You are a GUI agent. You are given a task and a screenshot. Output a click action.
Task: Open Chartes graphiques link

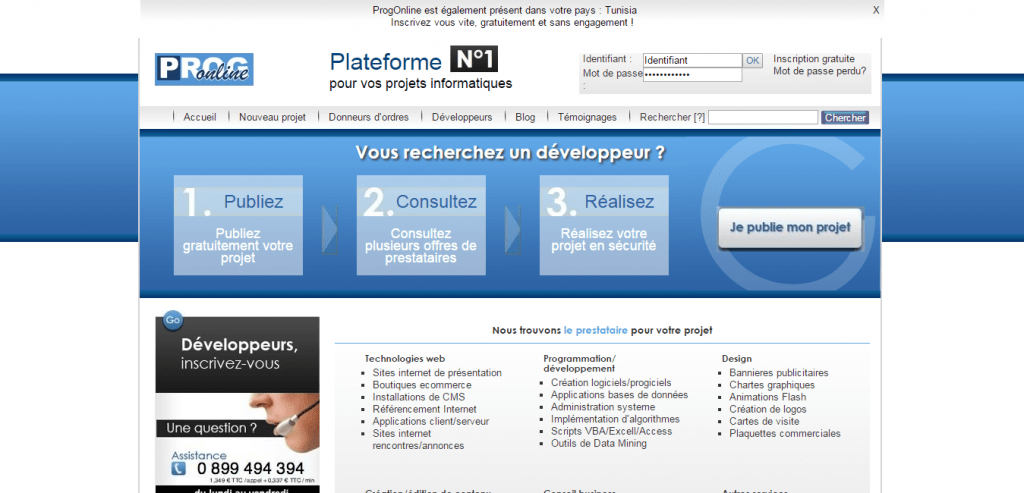pos(772,385)
